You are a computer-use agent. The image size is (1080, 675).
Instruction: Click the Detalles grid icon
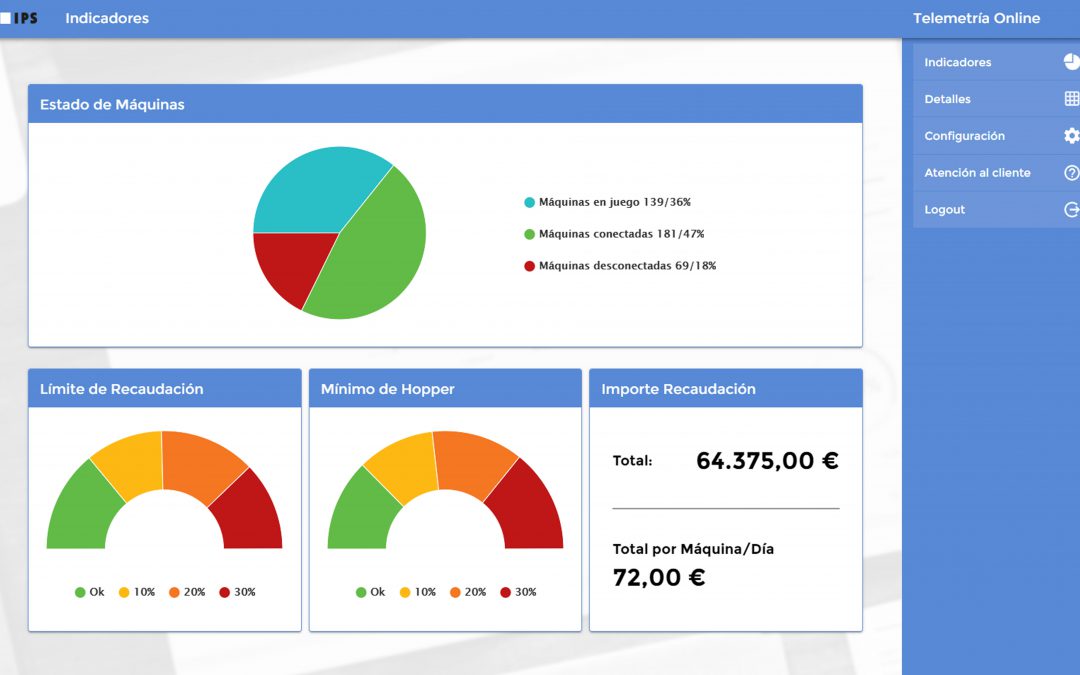point(1072,98)
